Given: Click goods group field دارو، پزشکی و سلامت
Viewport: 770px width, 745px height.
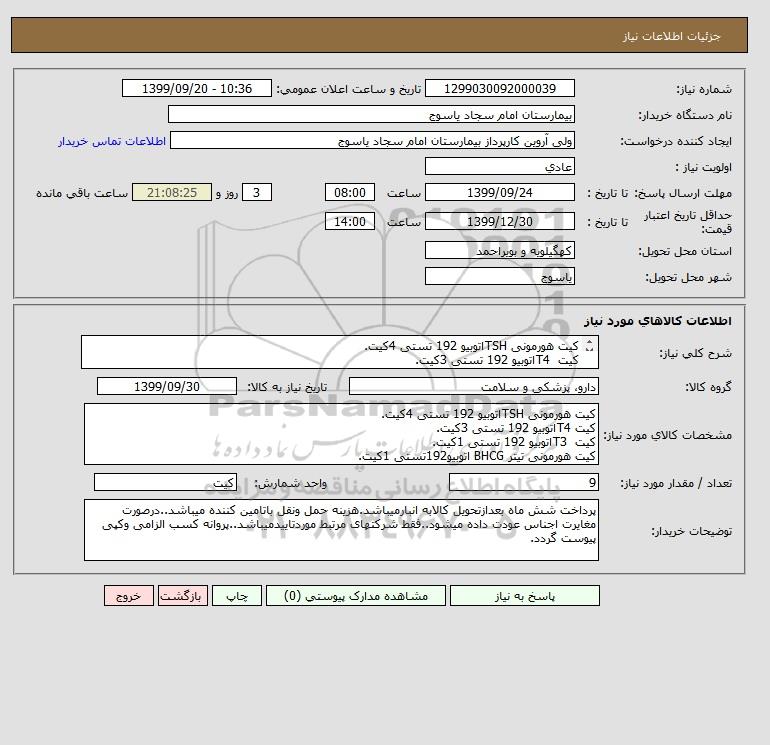Looking at the screenshot, I should (x=473, y=386).
